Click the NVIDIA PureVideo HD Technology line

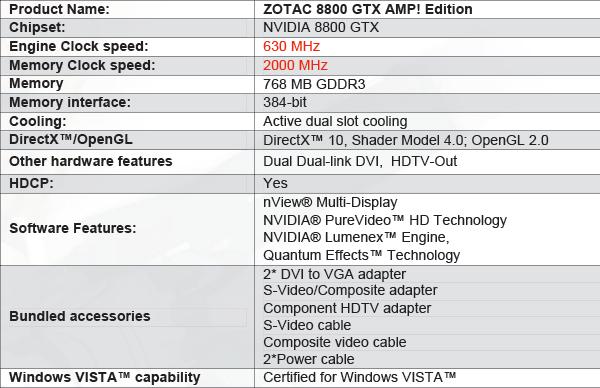click(385, 220)
